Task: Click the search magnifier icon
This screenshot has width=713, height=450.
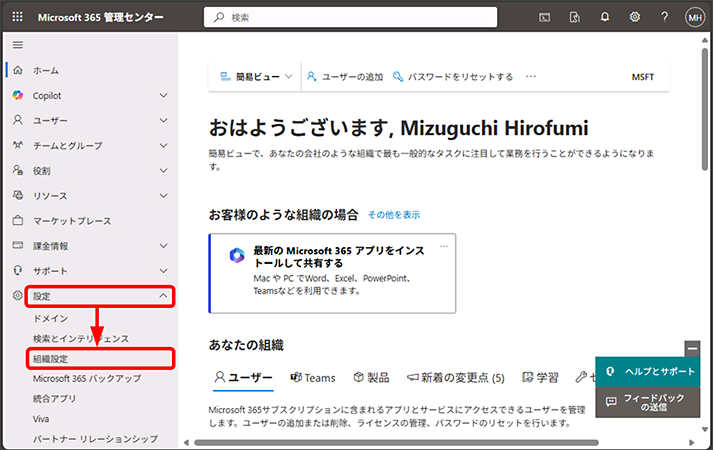Action: coord(219,17)
